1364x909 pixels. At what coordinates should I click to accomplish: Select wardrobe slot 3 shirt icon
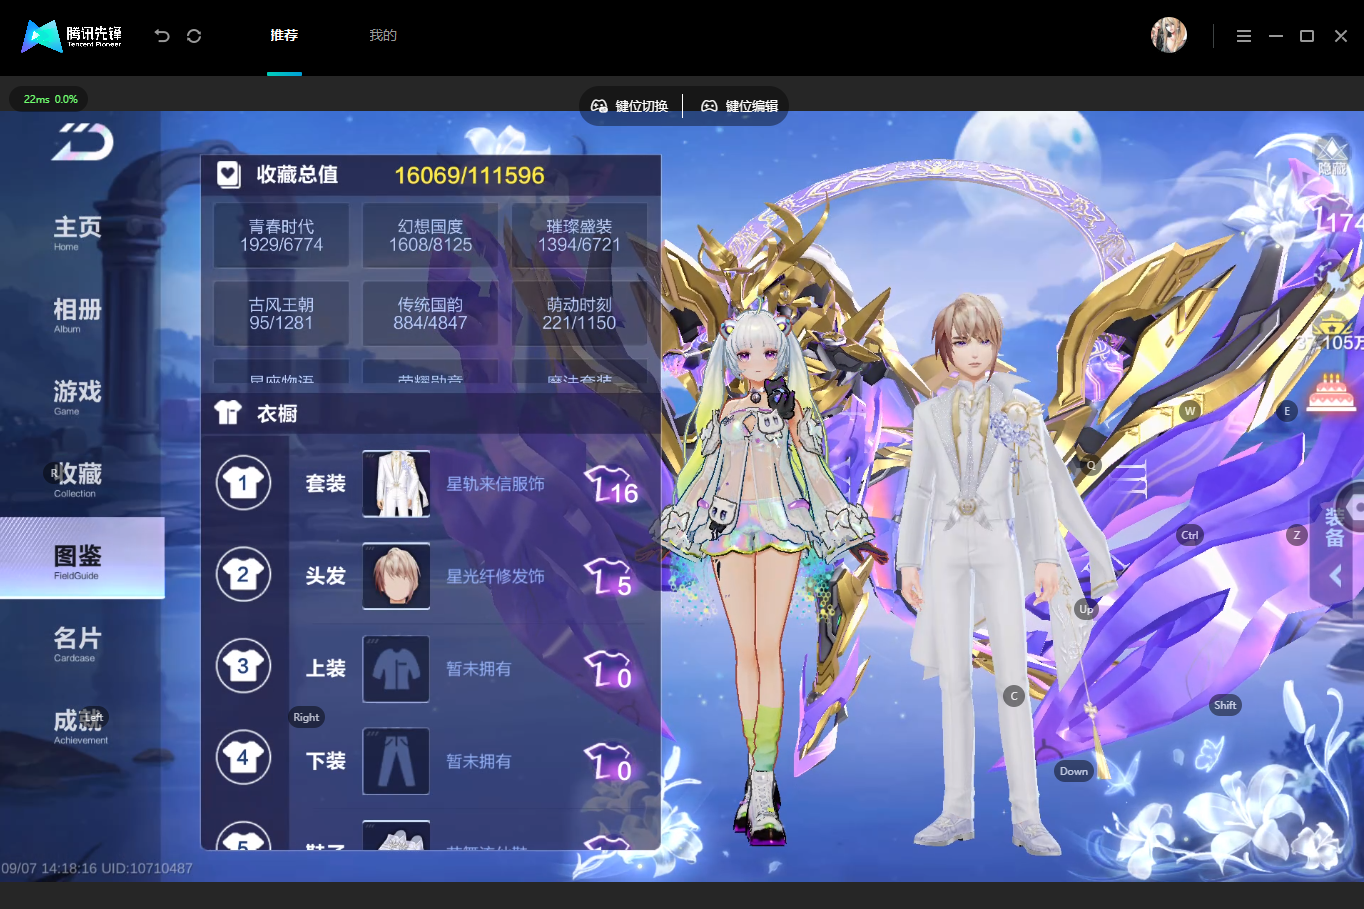tap(243, 666)
